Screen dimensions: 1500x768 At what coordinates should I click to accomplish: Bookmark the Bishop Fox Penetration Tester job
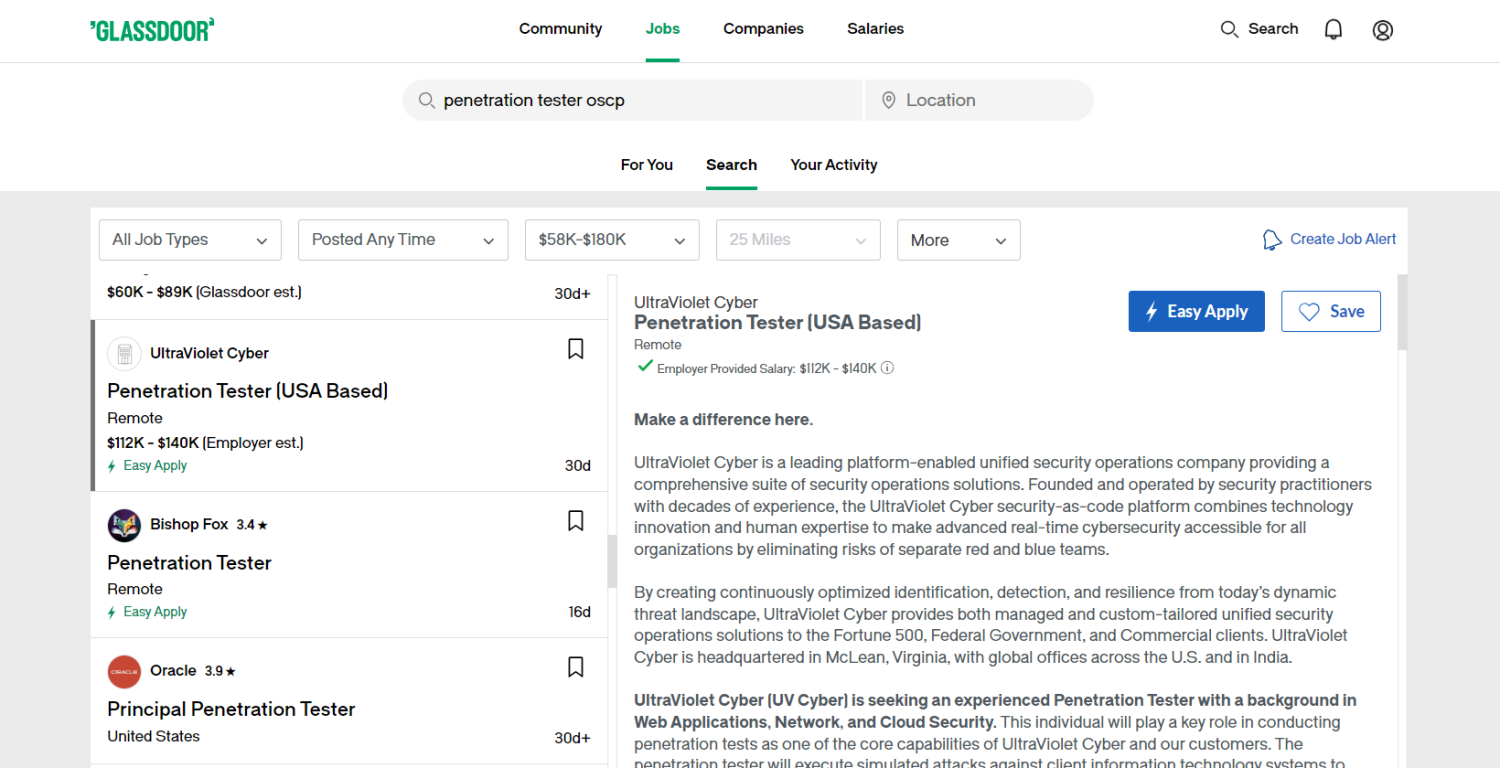coord(576,521)
